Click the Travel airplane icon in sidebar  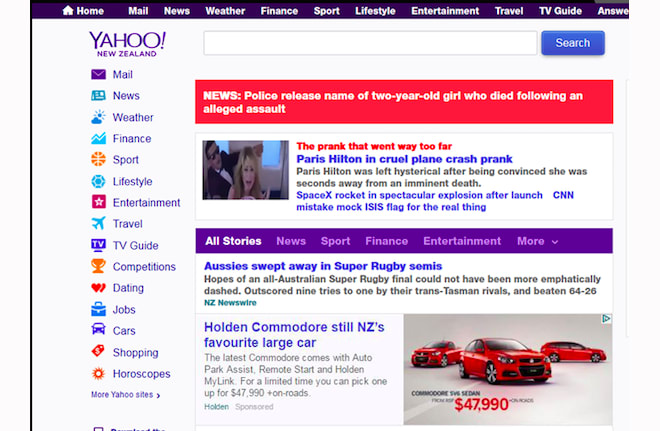point(98,223)
